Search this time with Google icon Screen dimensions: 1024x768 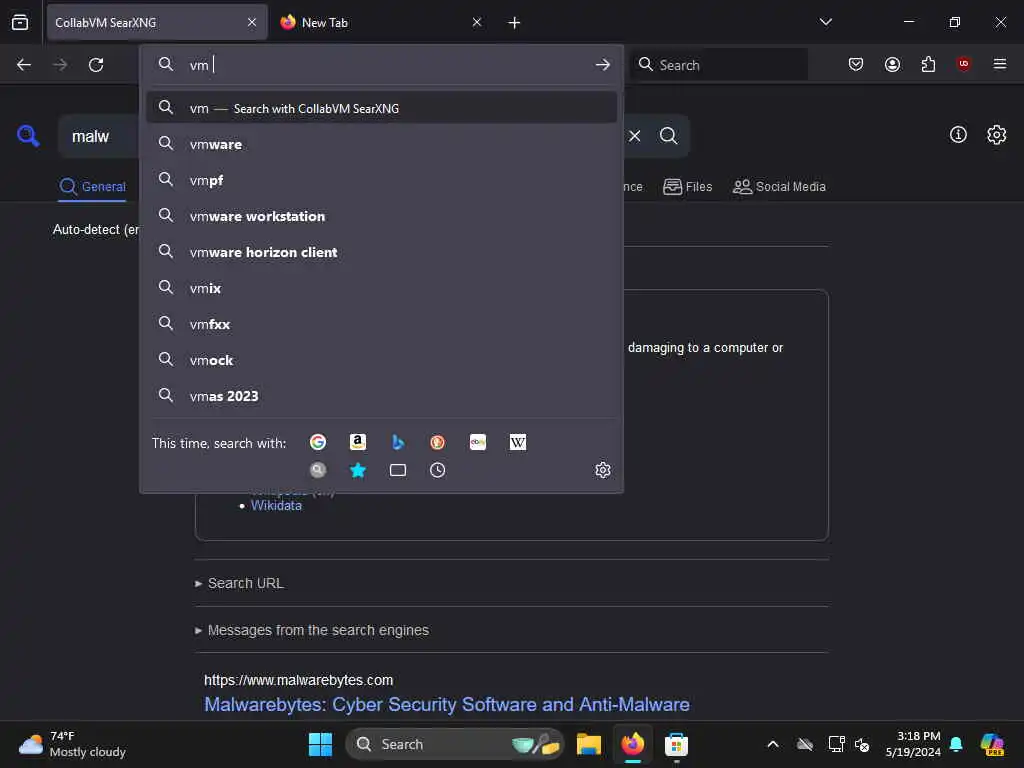tap(318, 442)
